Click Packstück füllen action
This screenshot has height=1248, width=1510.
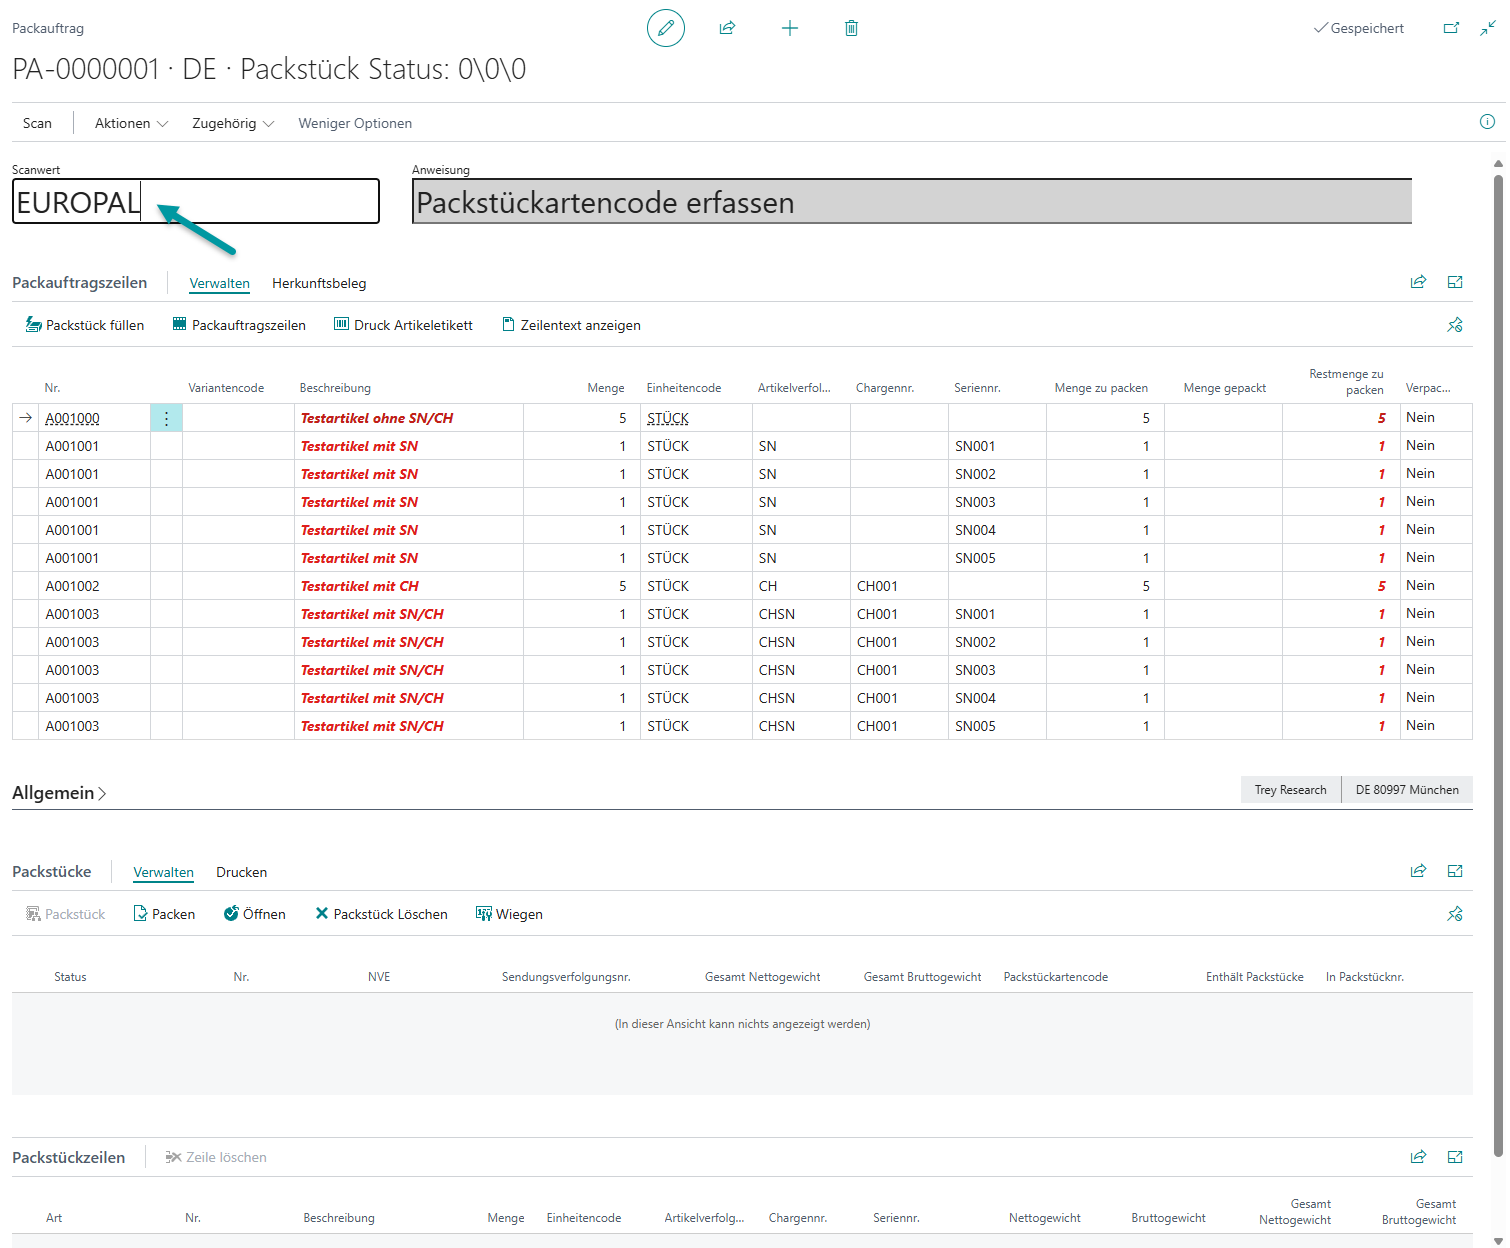(85, 325)
